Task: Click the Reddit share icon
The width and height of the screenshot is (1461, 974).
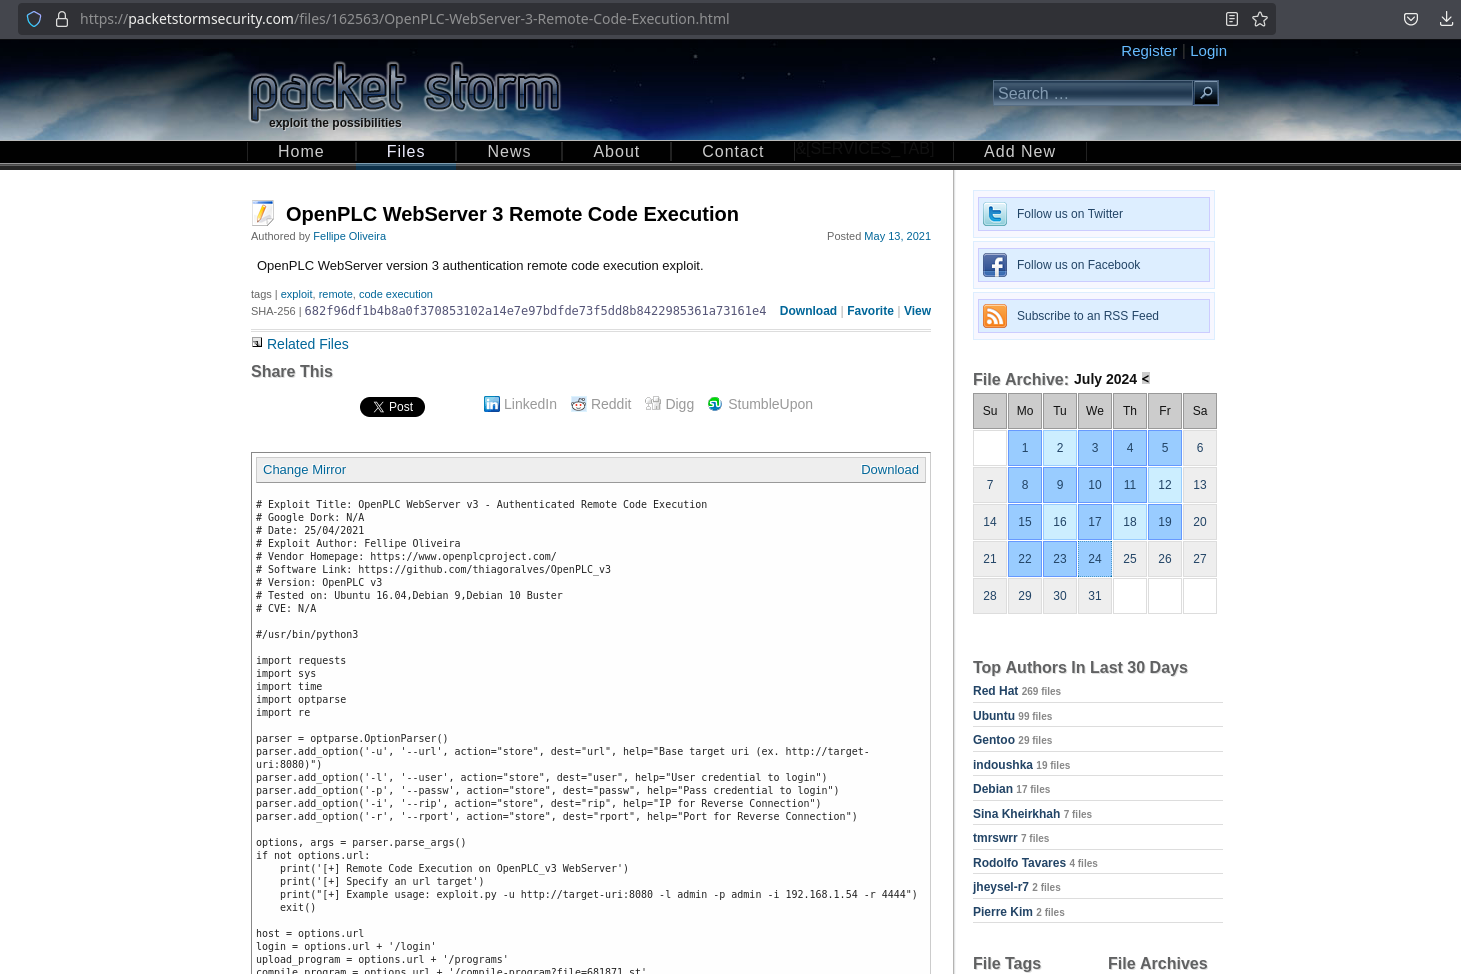Action: [x=578, y=404]
